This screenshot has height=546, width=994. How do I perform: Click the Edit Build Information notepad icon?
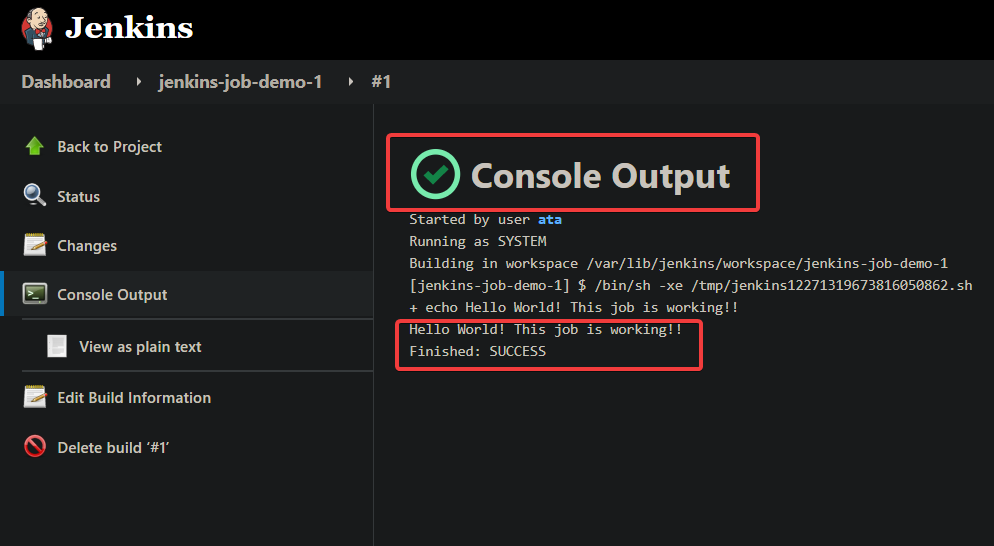point(35,397)
